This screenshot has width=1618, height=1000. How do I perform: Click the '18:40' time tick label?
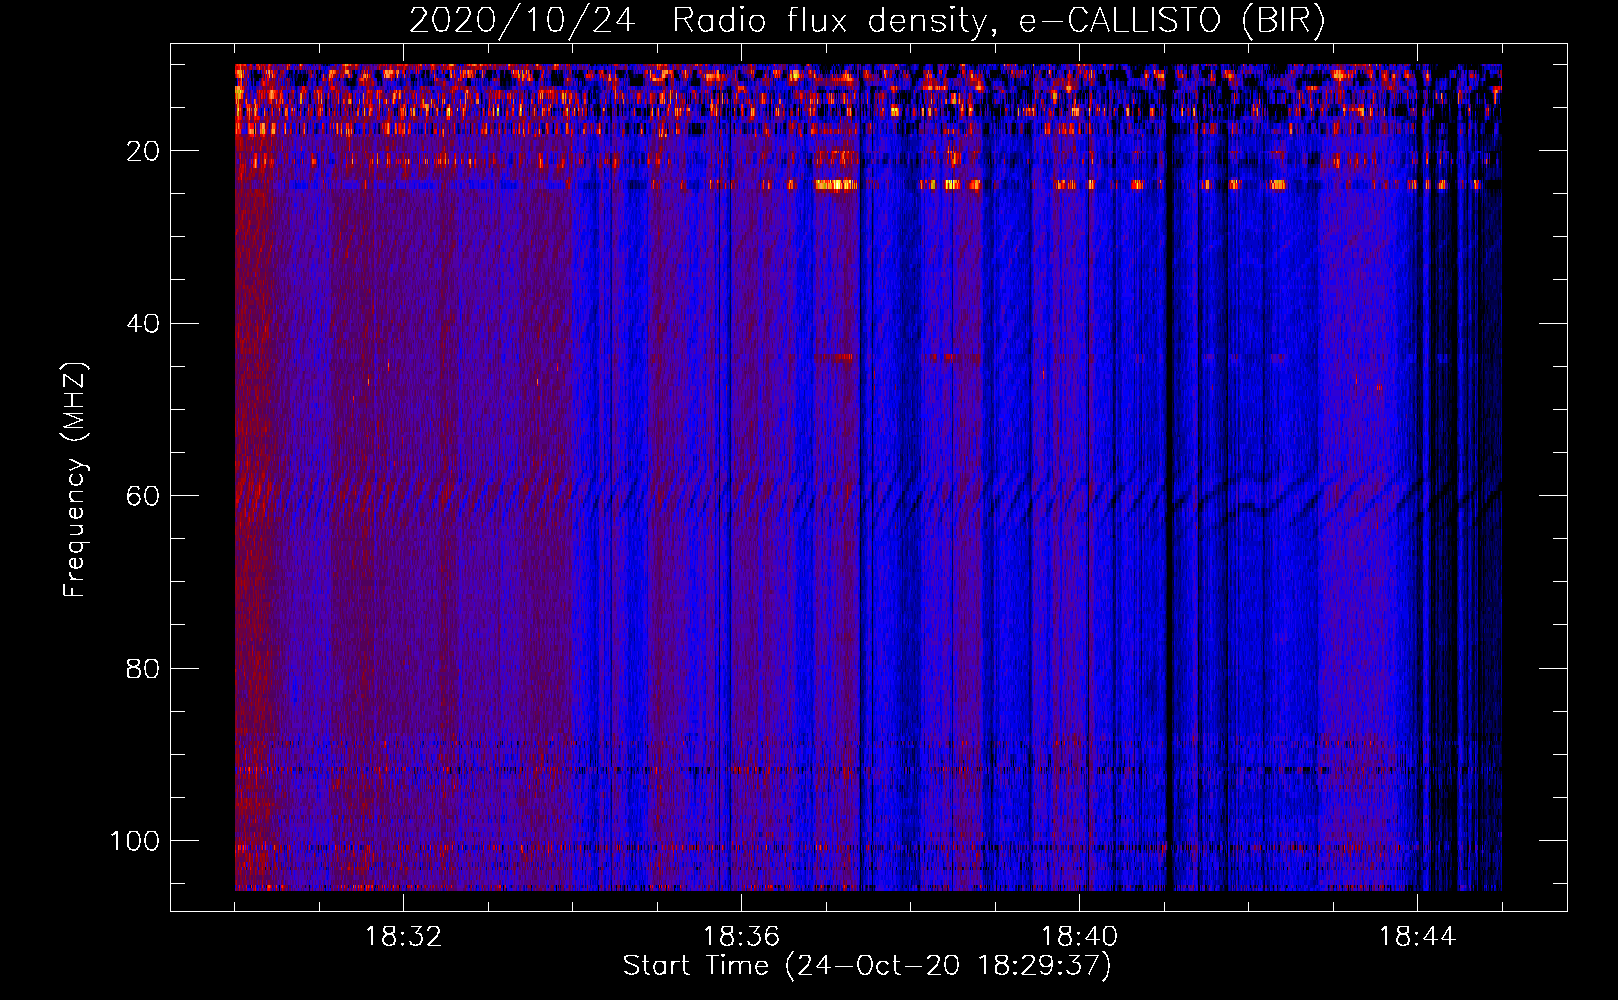click(1079, 937)
